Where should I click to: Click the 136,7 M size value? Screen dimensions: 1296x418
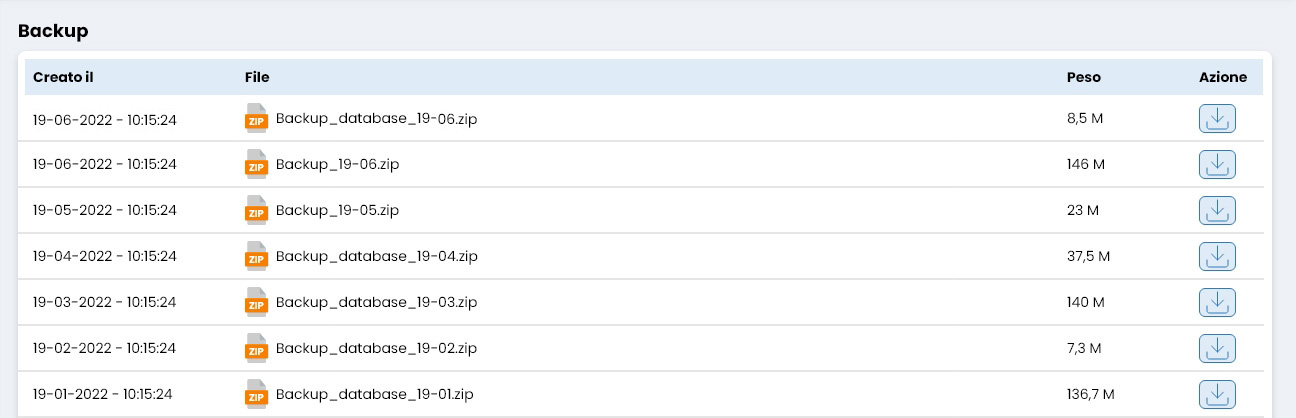coord(1091,394)
